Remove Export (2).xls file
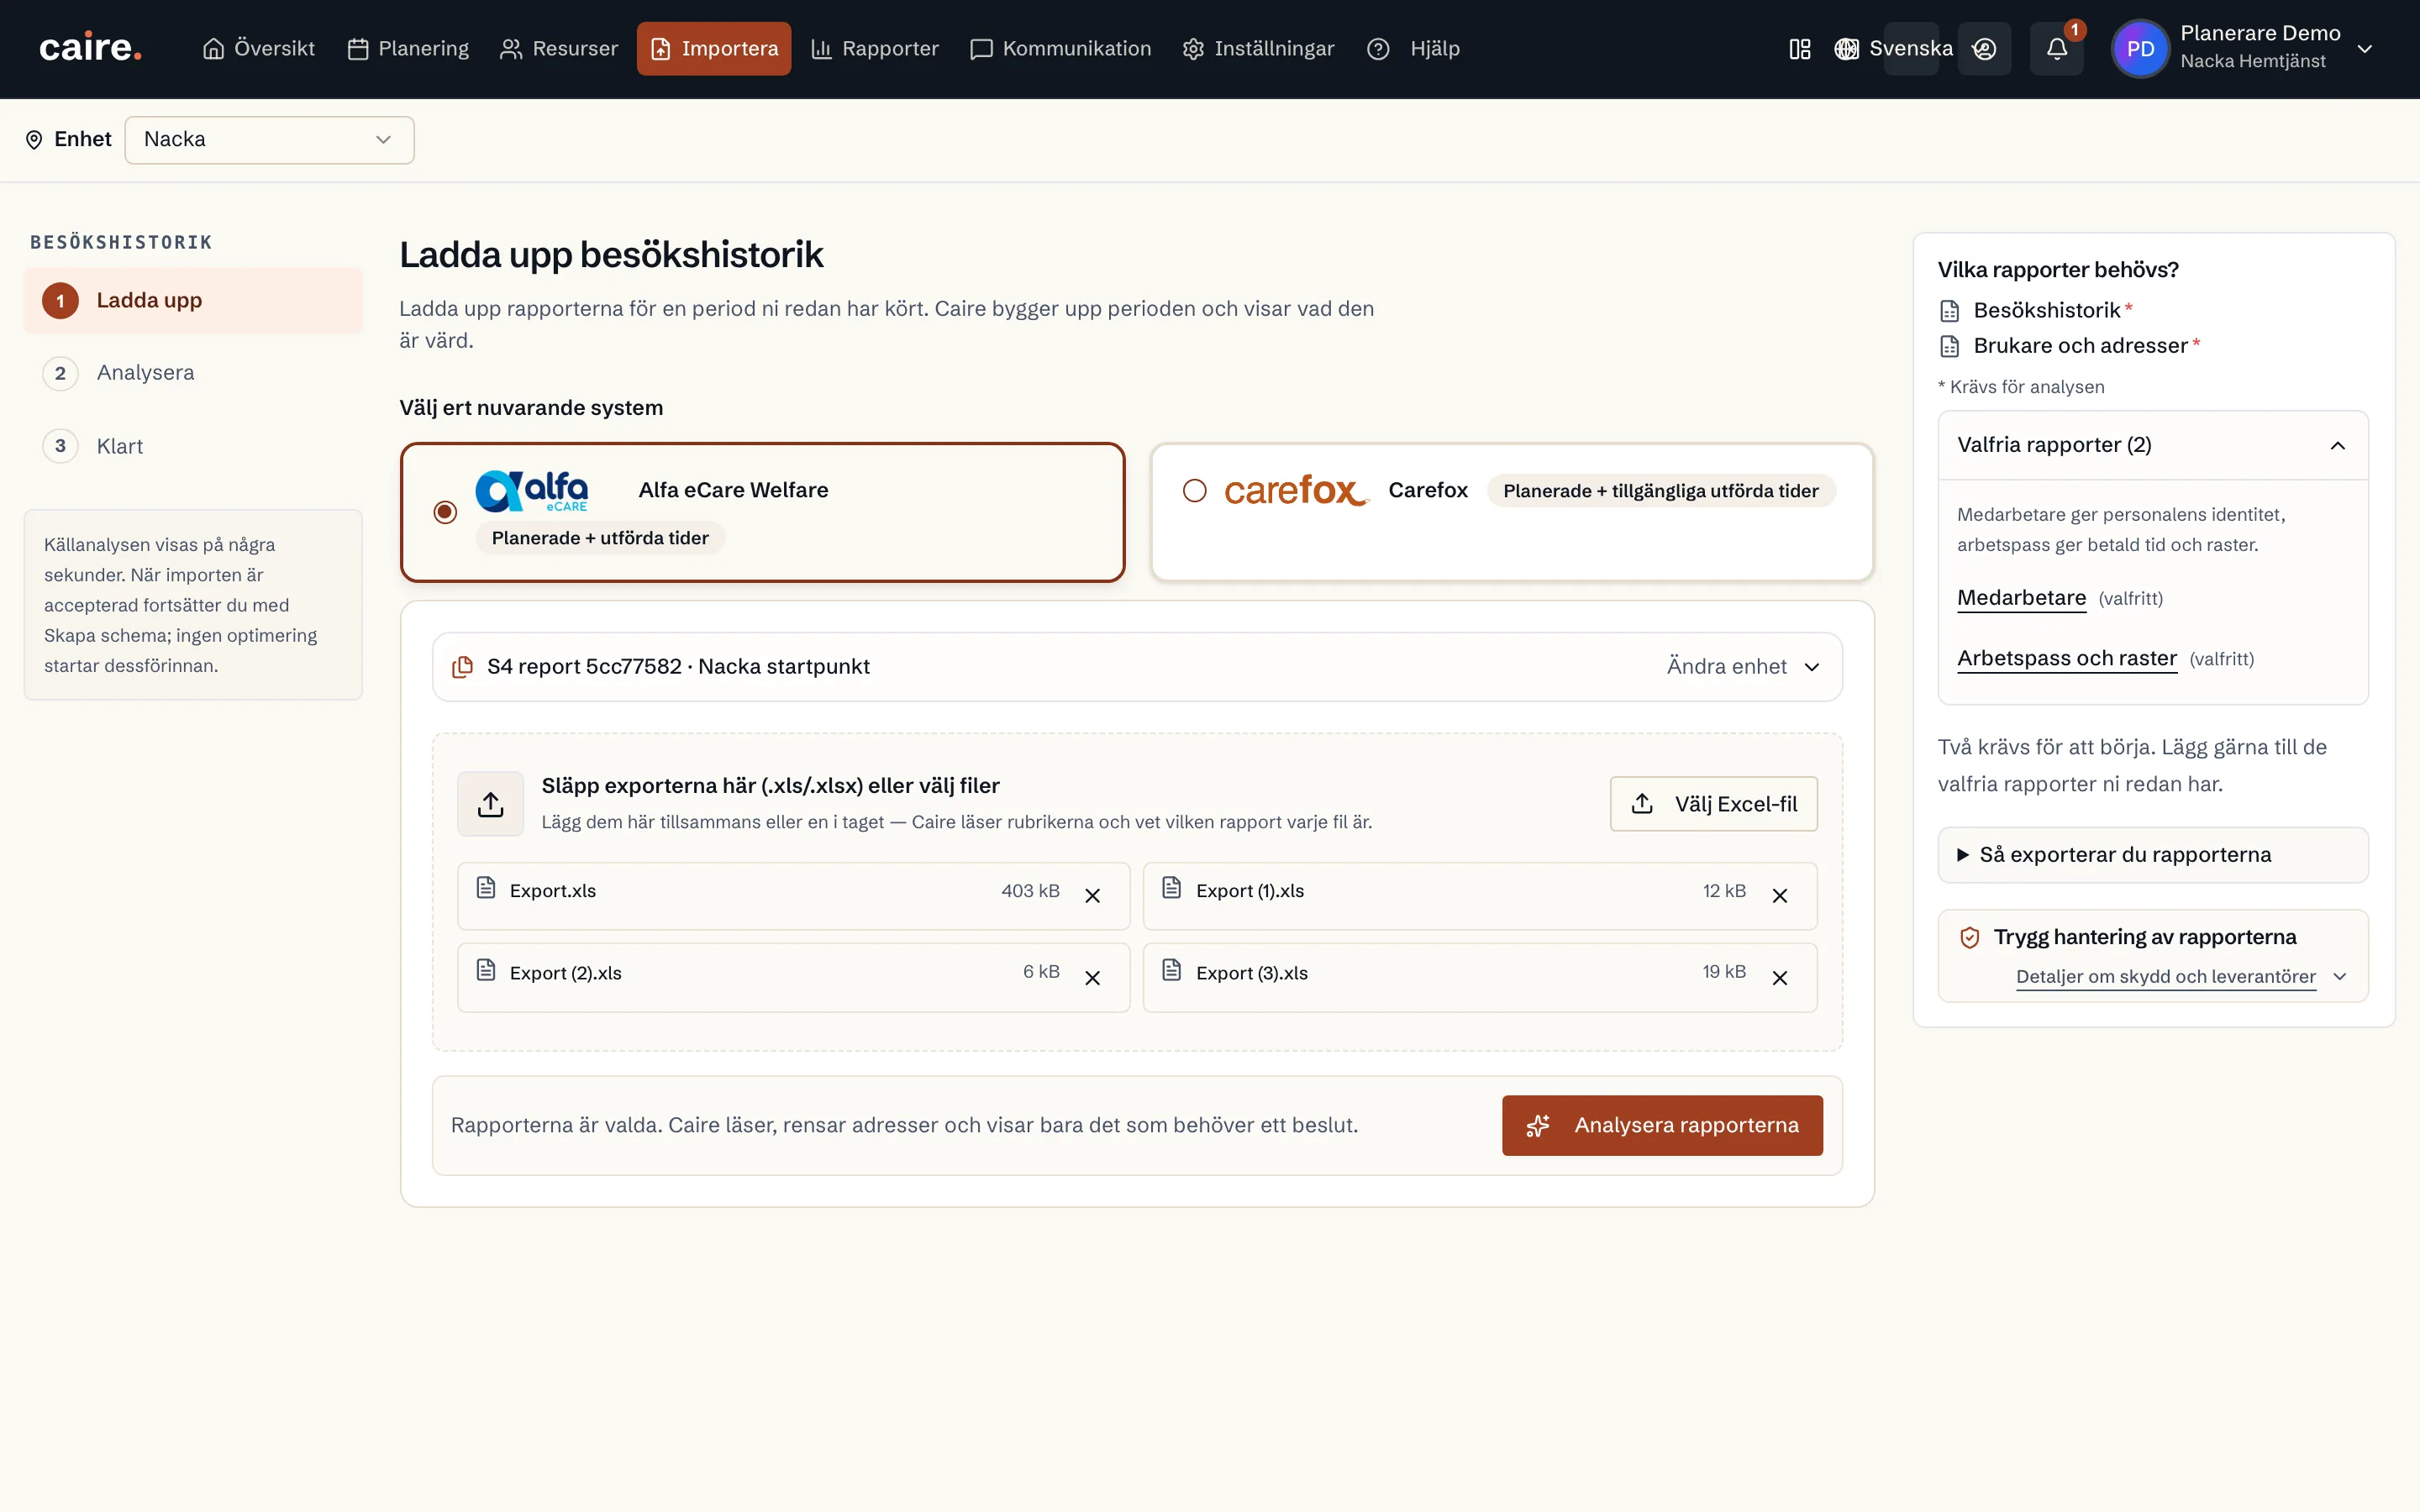Image resolution: width=2420 pixels, height=1512 pixels. [1092, 977]
